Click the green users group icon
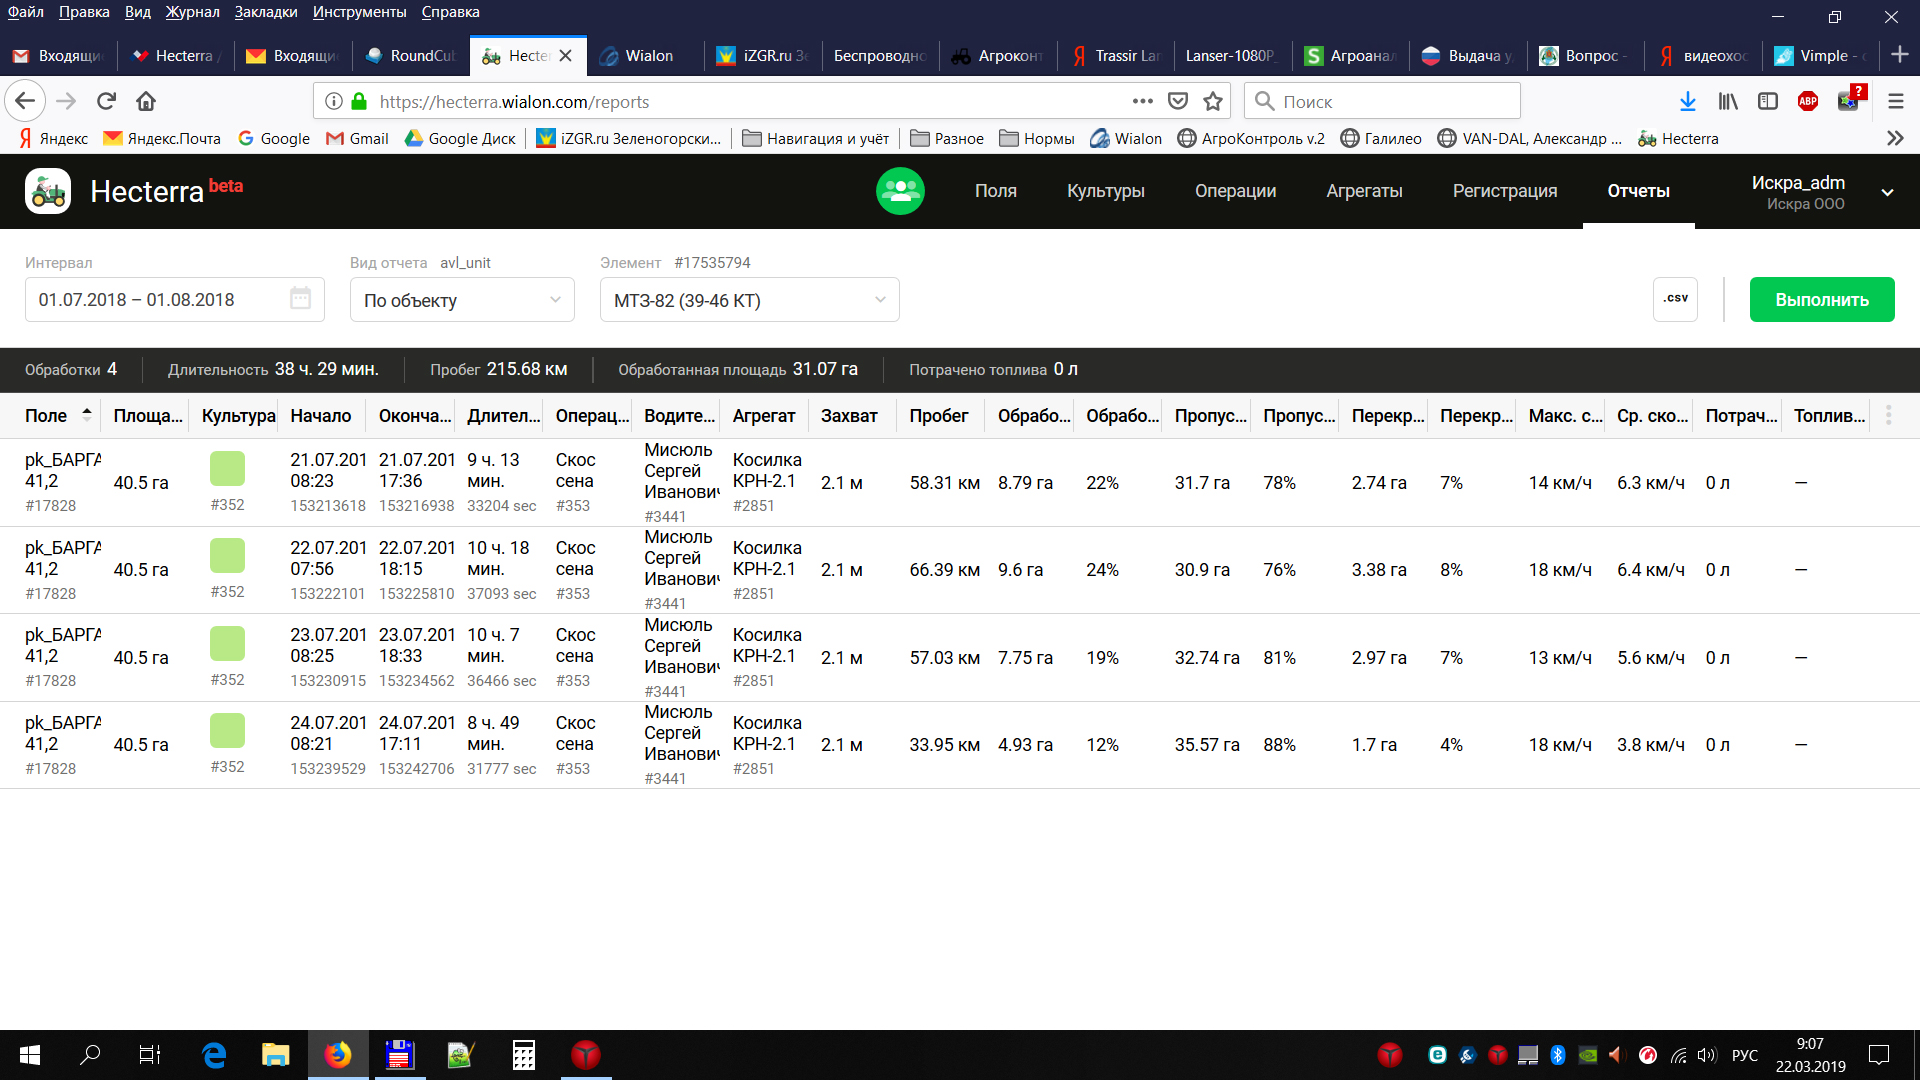 point(900,191)
